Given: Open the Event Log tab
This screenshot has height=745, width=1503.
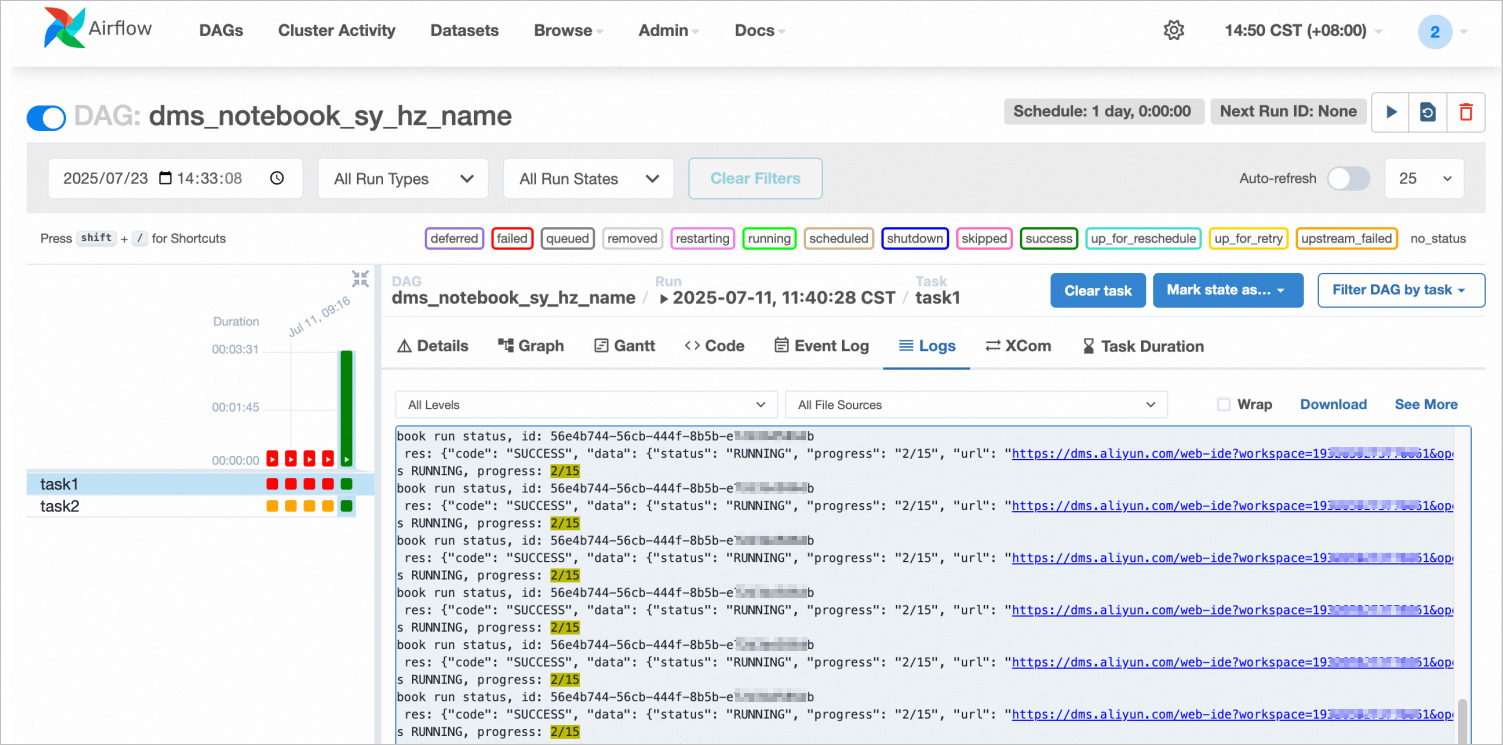Looking at the screenshot, I should (x=821, y=346).
